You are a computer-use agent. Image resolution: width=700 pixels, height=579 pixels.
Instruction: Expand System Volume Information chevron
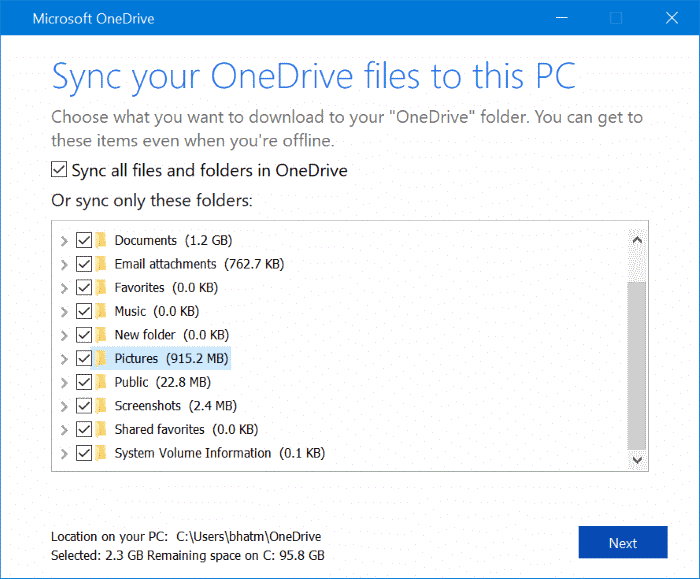64,454
